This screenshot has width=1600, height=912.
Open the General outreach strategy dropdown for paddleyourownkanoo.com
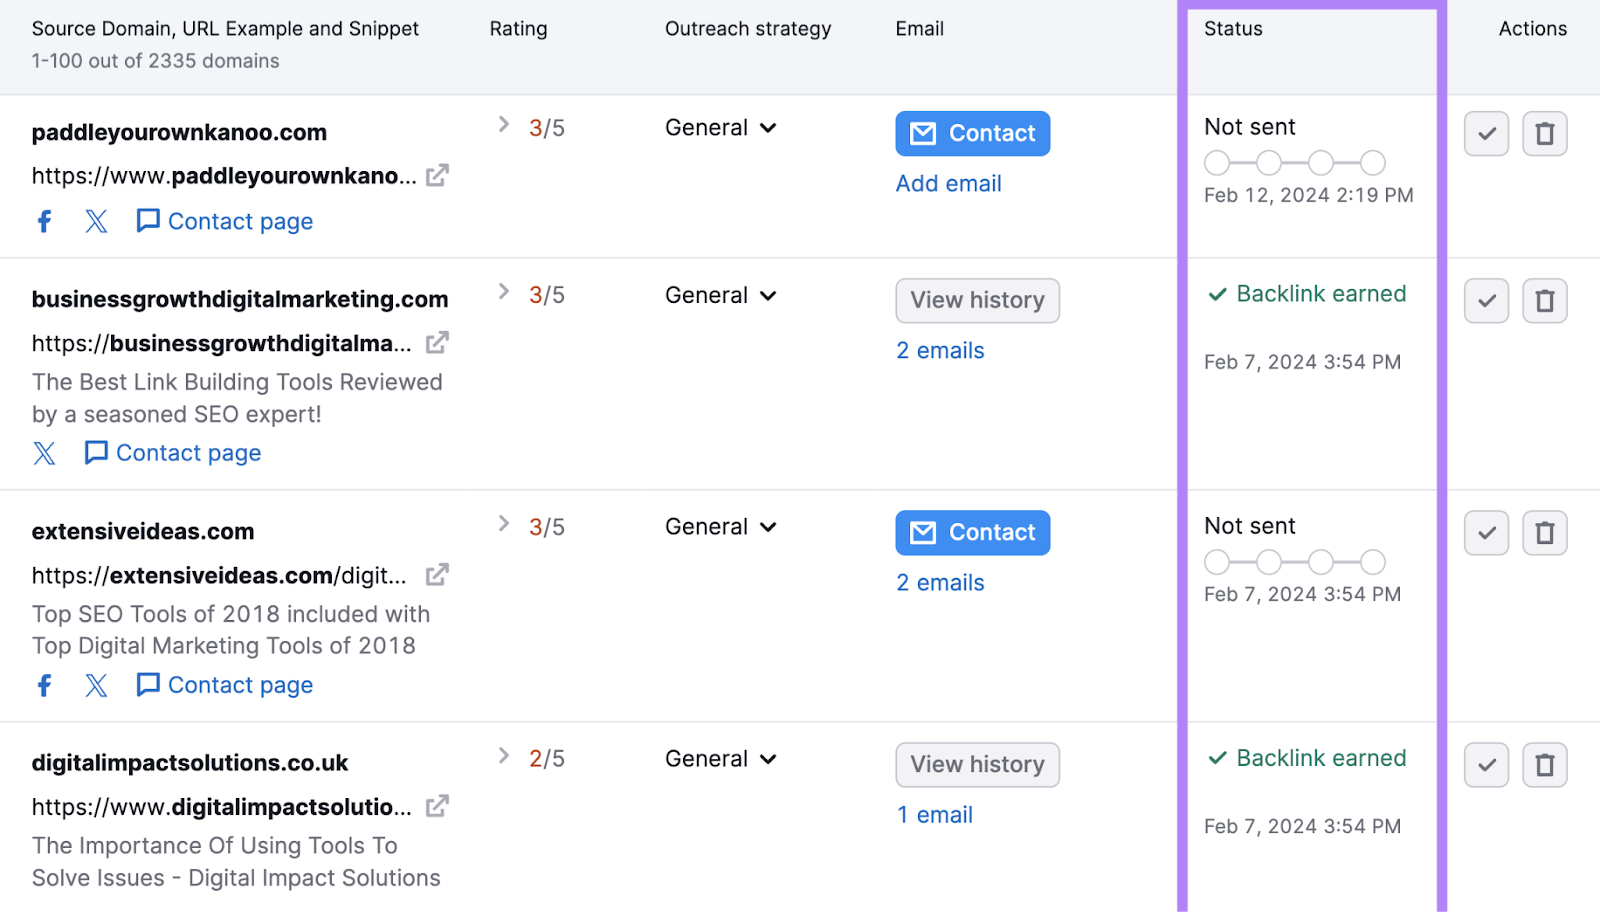tap(719, 127)
